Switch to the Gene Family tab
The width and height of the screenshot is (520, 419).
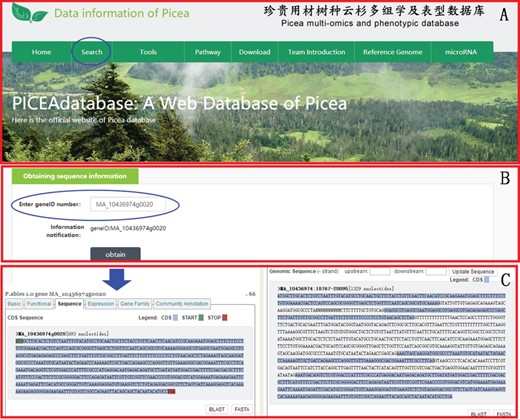pyautogui.click(x=135, y=304)
